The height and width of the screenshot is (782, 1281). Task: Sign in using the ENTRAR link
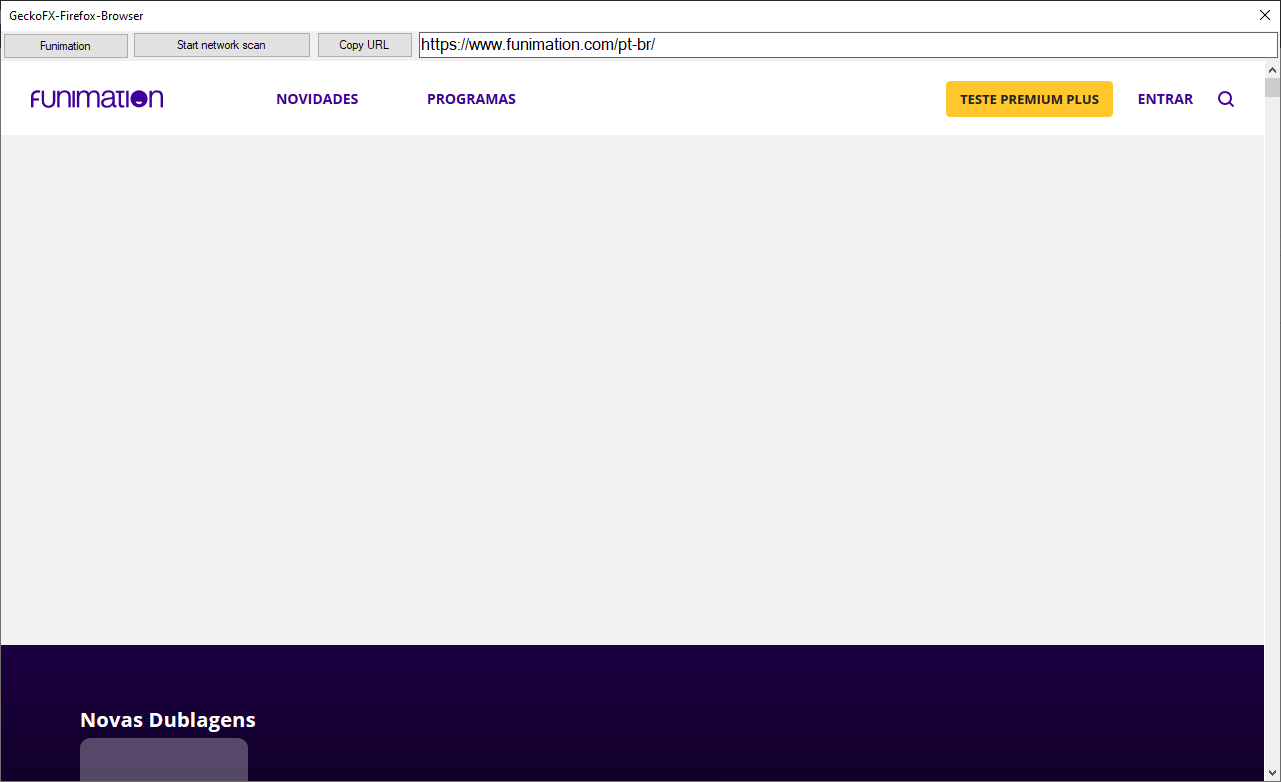coord(1165,99)
